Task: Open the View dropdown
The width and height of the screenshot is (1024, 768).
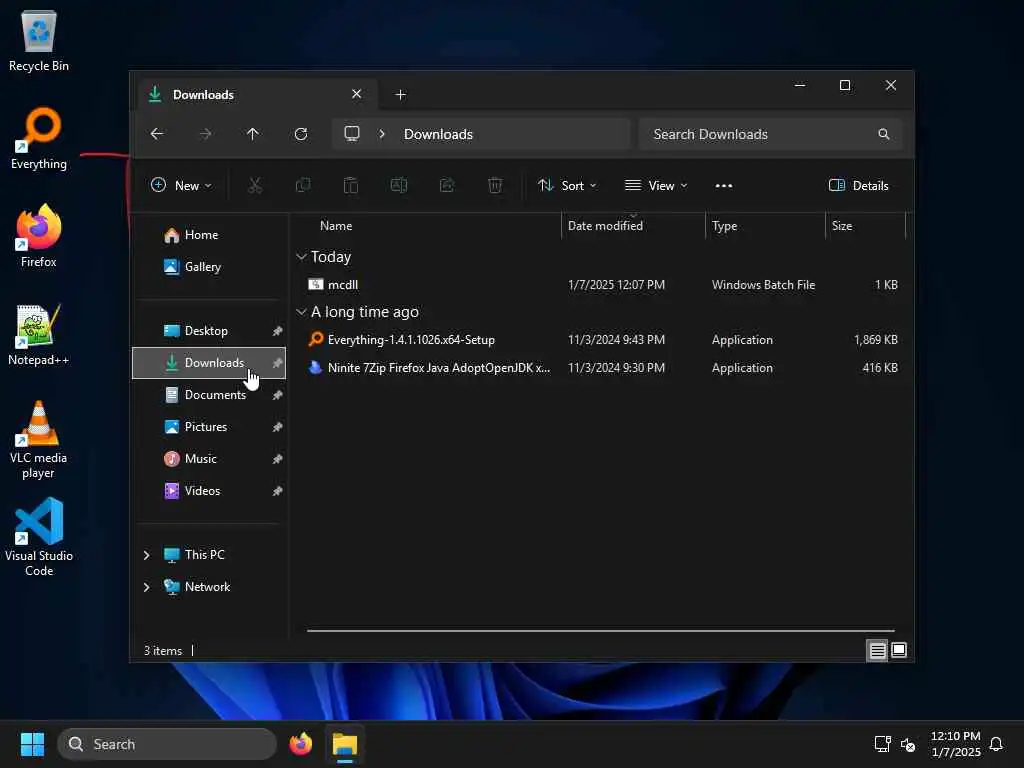Action: pos(656,185)
